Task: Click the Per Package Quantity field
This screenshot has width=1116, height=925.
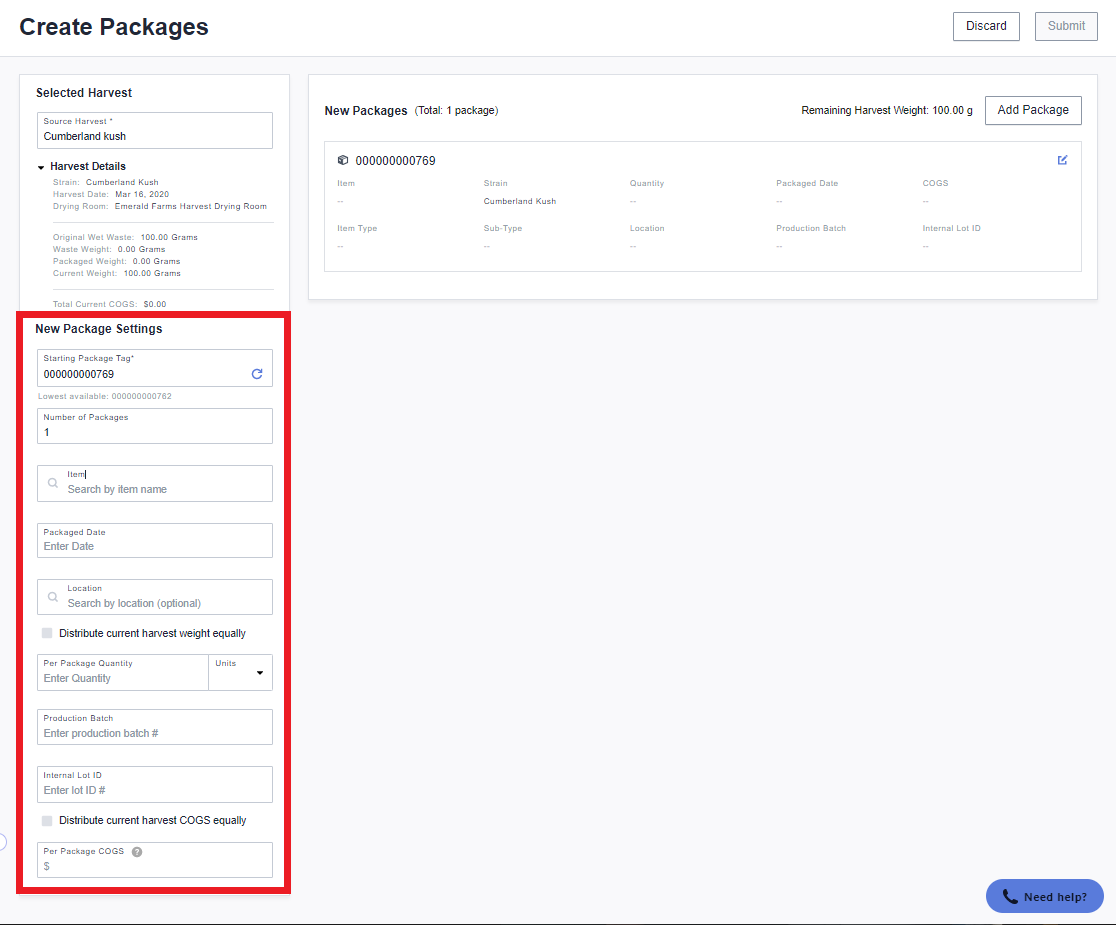Action: (122, 672)
